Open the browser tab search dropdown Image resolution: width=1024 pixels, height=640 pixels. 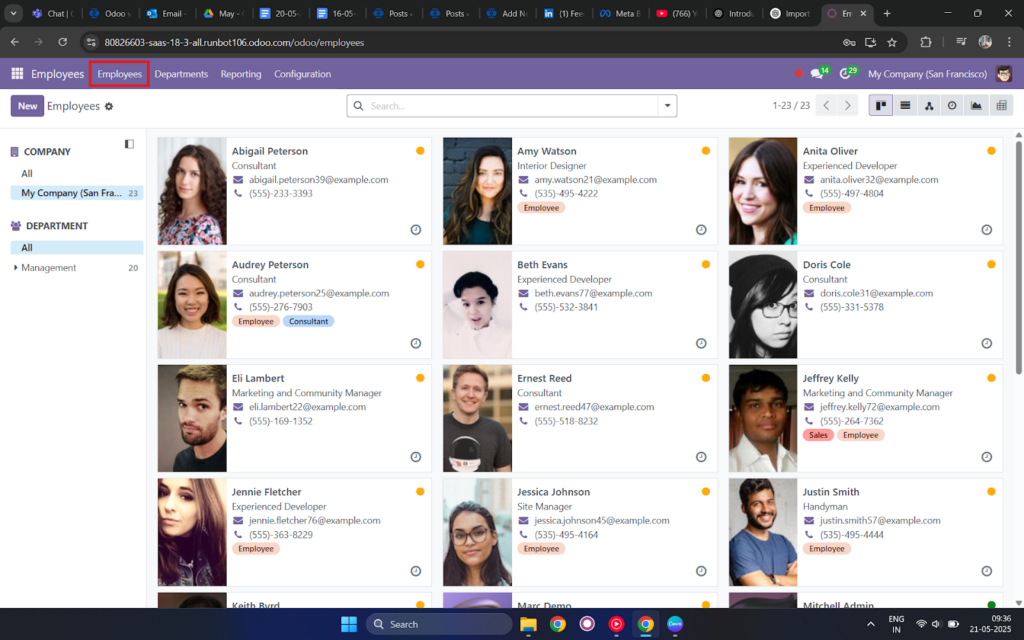13,13
